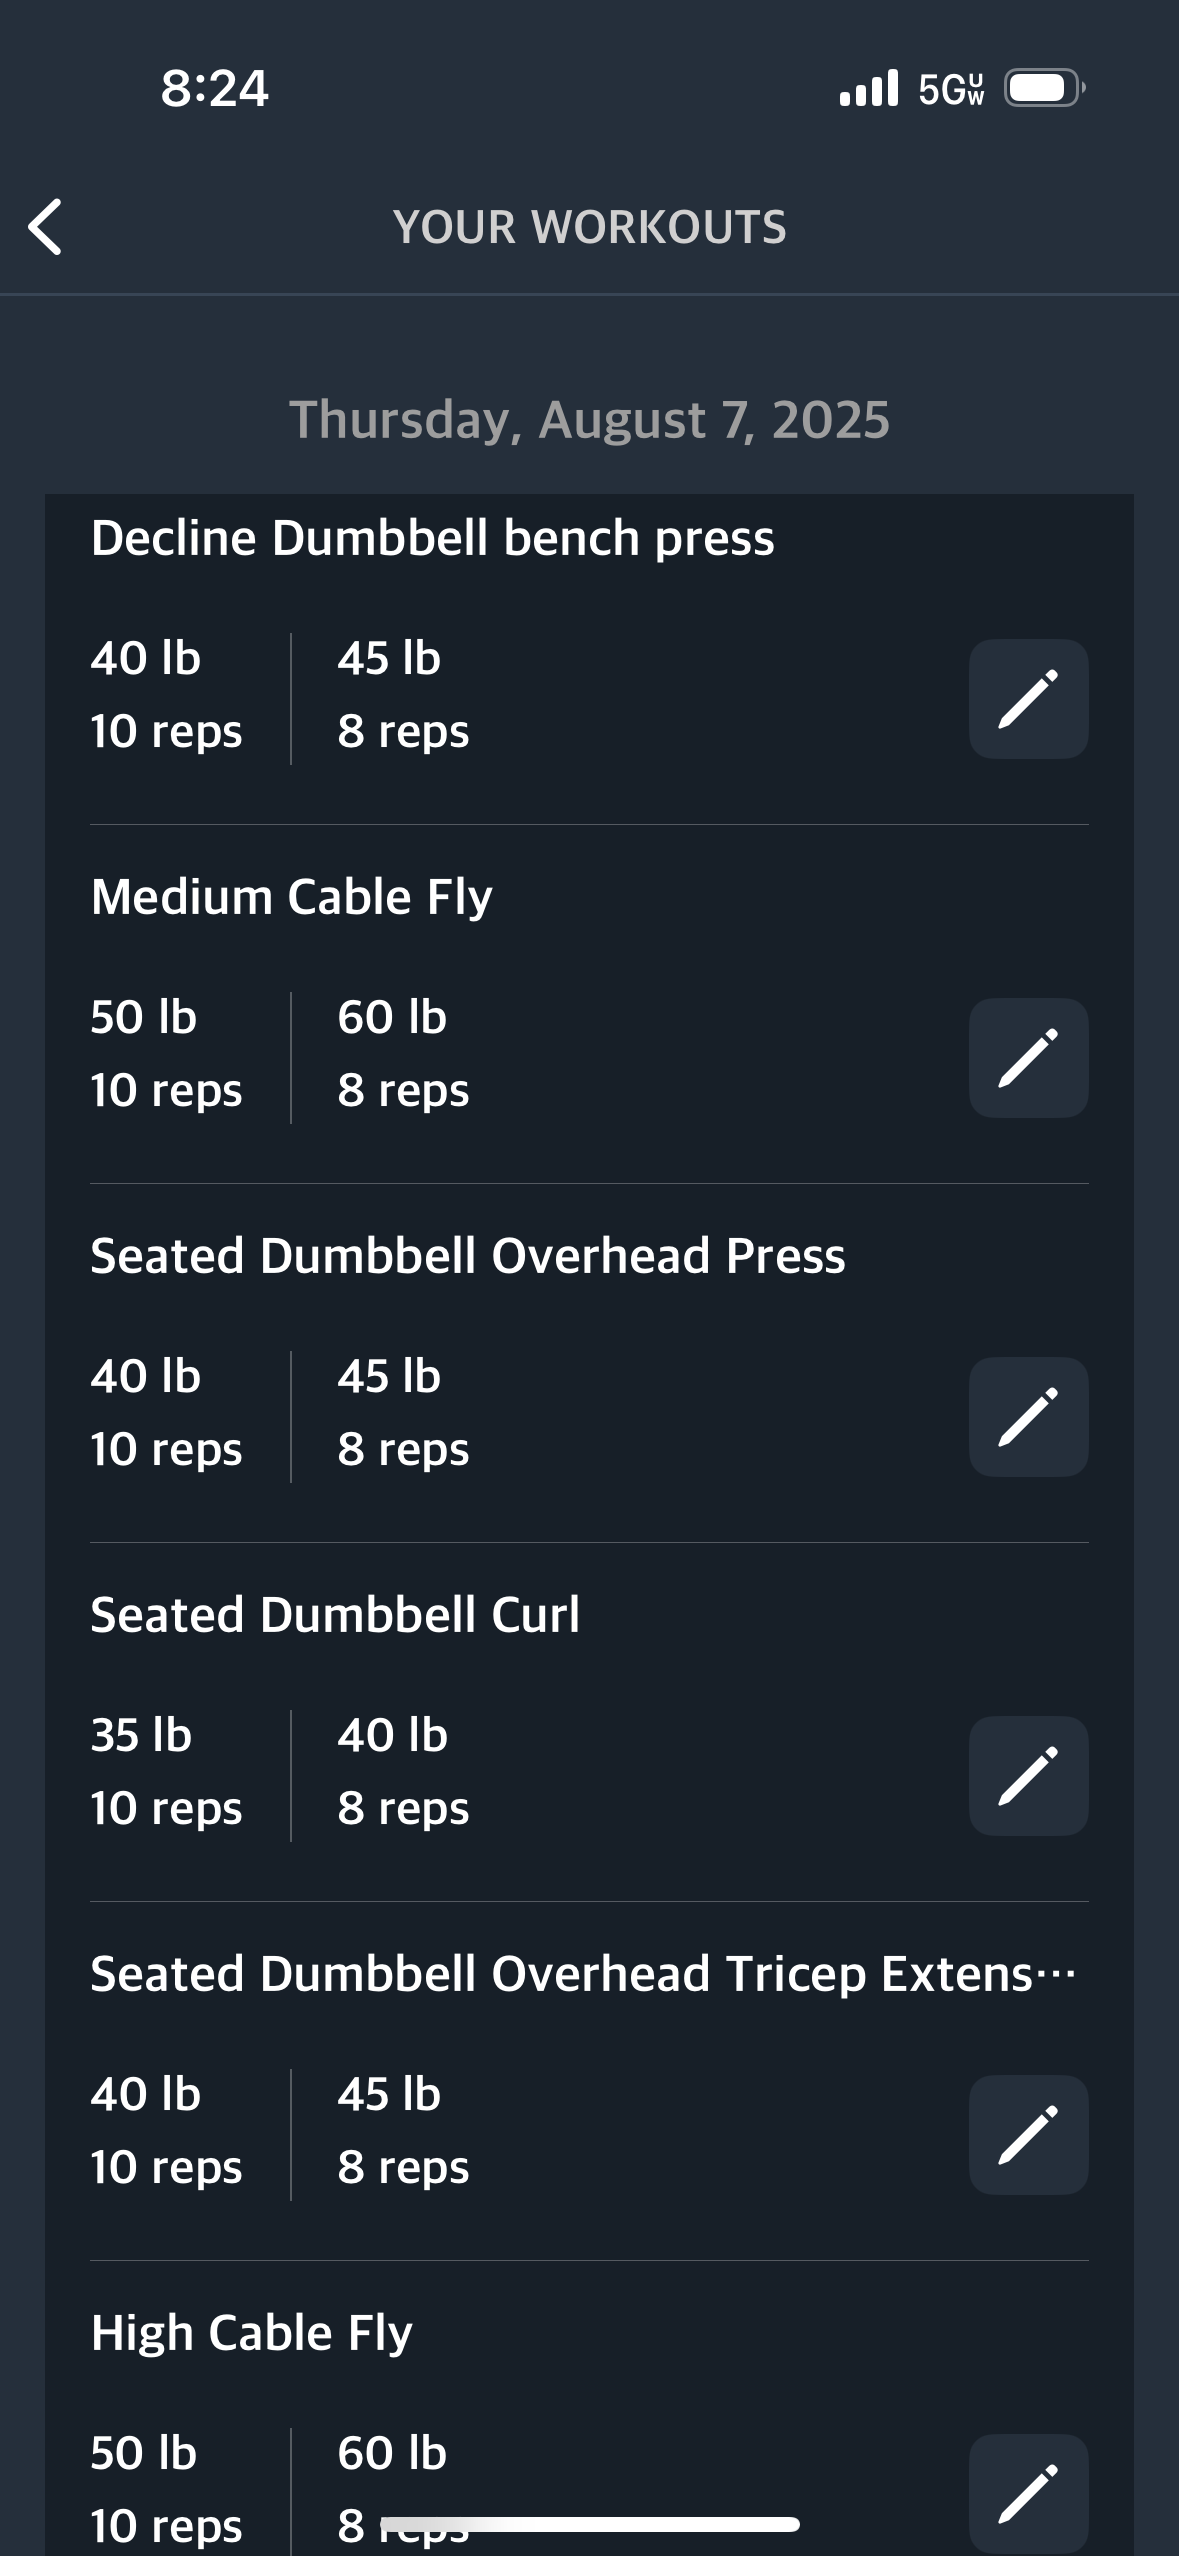Select the 60 lb Medium Cable Fly set
The width and height of the screenshot is (1179, 2556).
point(403,1053)
